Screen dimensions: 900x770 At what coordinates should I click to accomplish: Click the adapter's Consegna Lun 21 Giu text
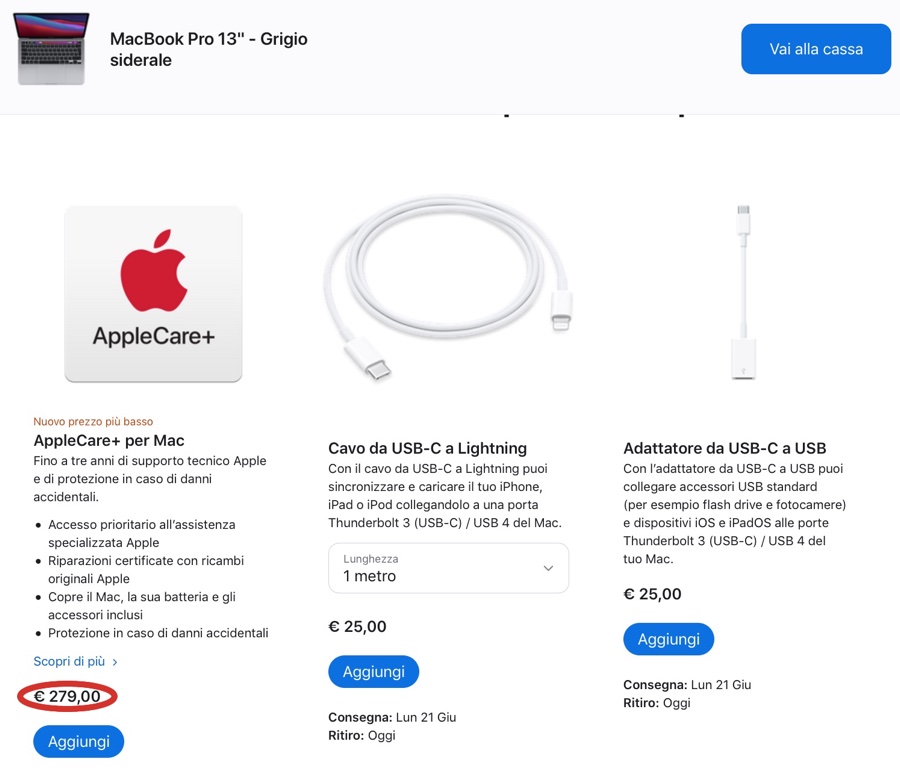687,685
